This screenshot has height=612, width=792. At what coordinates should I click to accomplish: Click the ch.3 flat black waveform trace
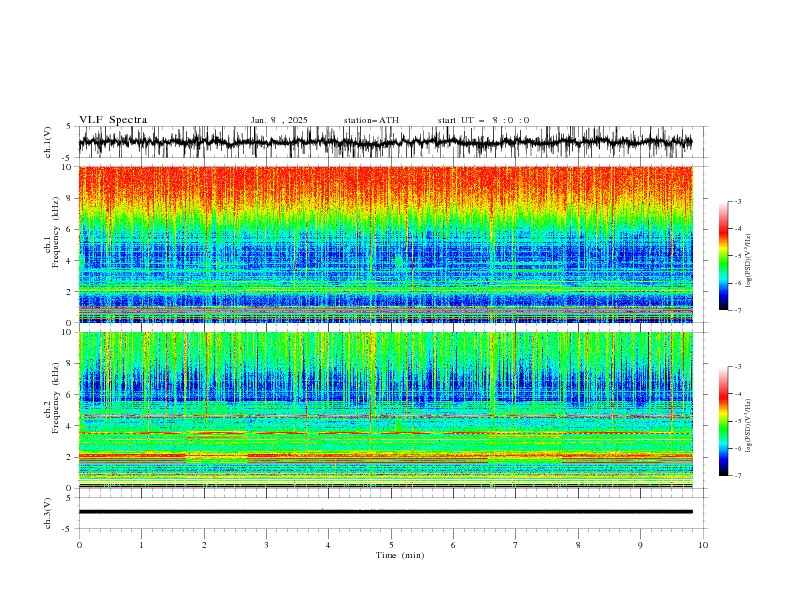385,512
